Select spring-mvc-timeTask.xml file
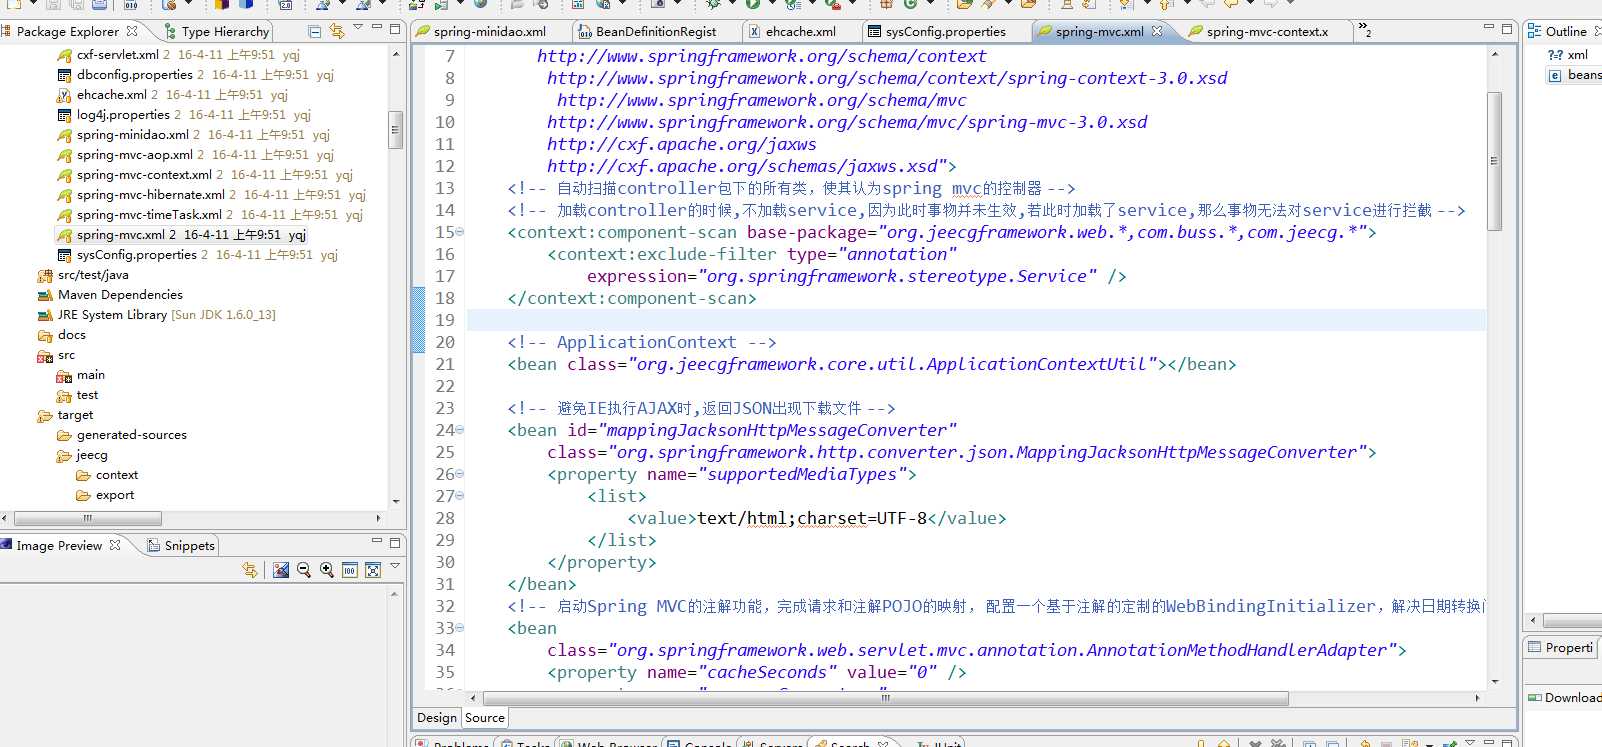 [149, 215]
